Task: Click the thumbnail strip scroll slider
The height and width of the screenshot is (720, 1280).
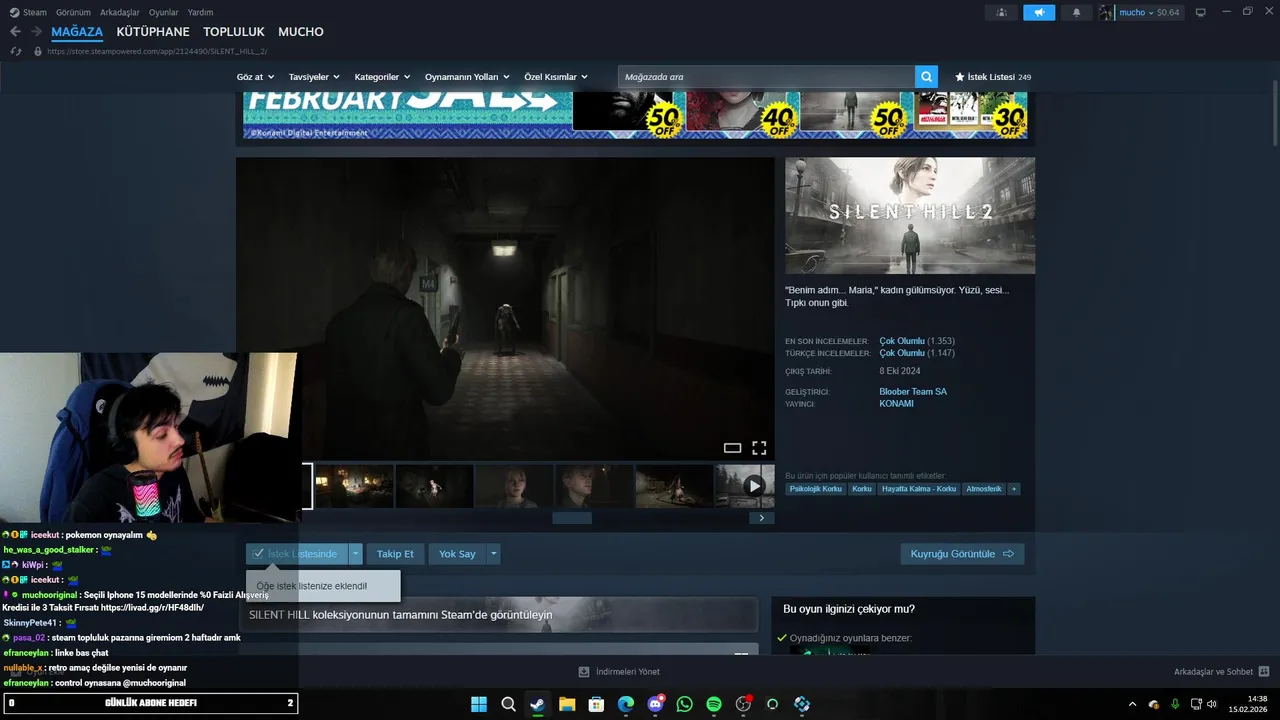Action: click(x=572, y=518)
